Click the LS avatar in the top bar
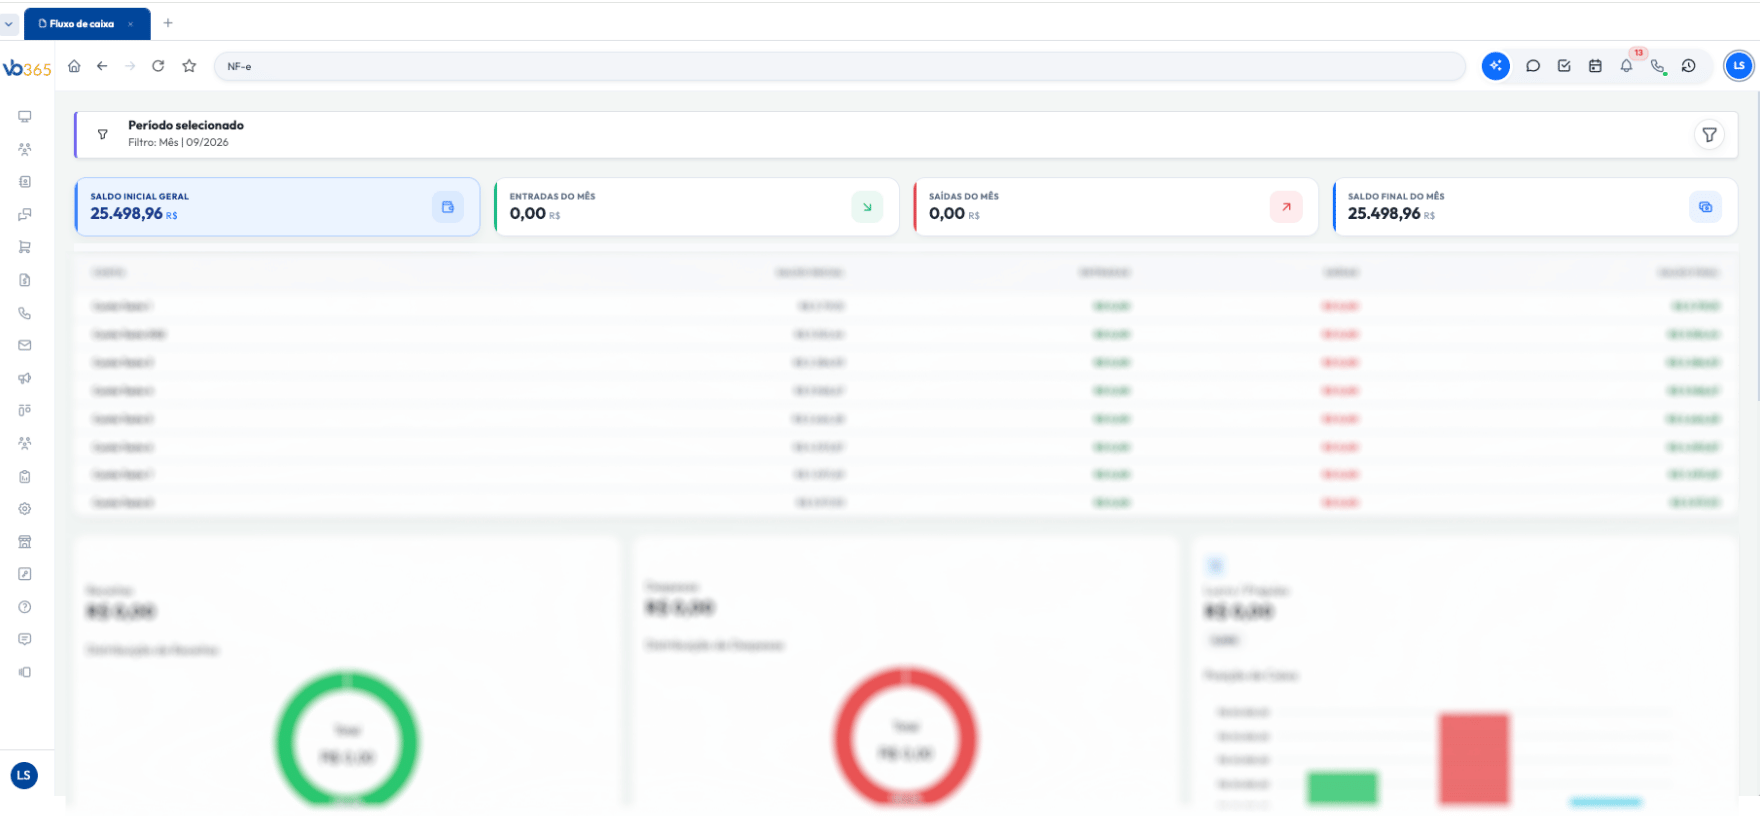The image size is (1760, 816). [1739, 66]
